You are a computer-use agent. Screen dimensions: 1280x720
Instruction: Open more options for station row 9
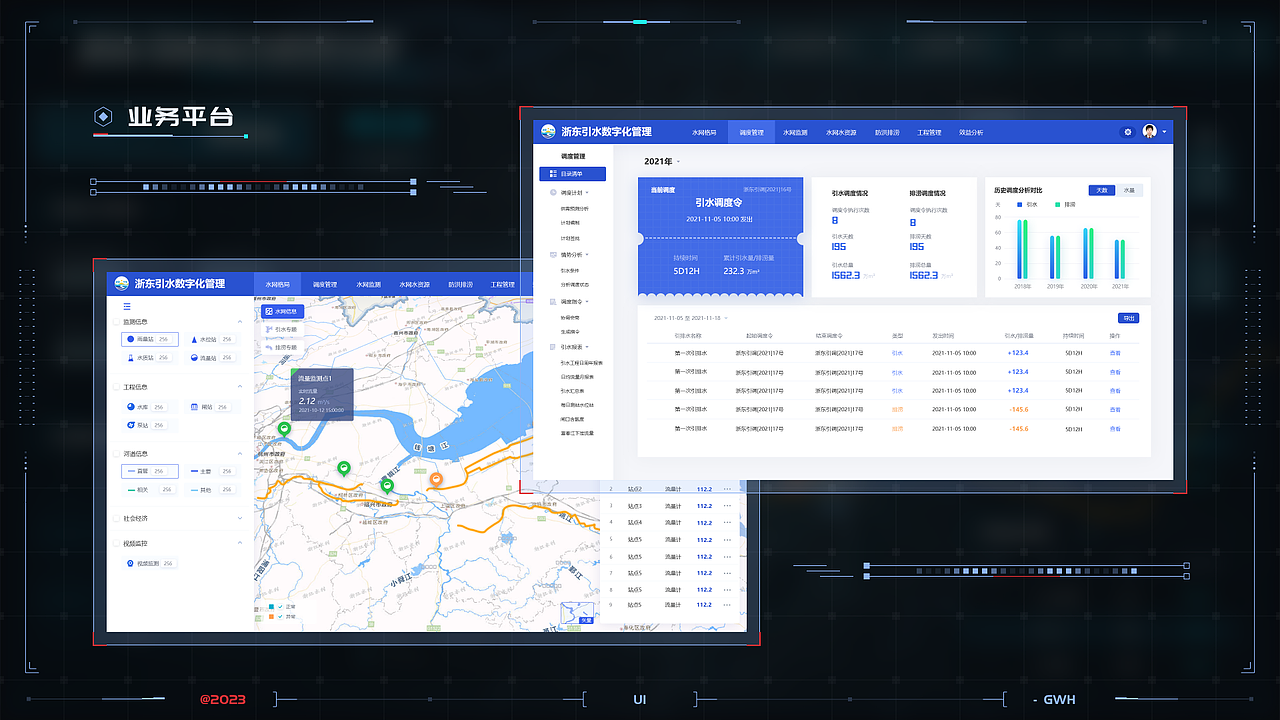727,604
